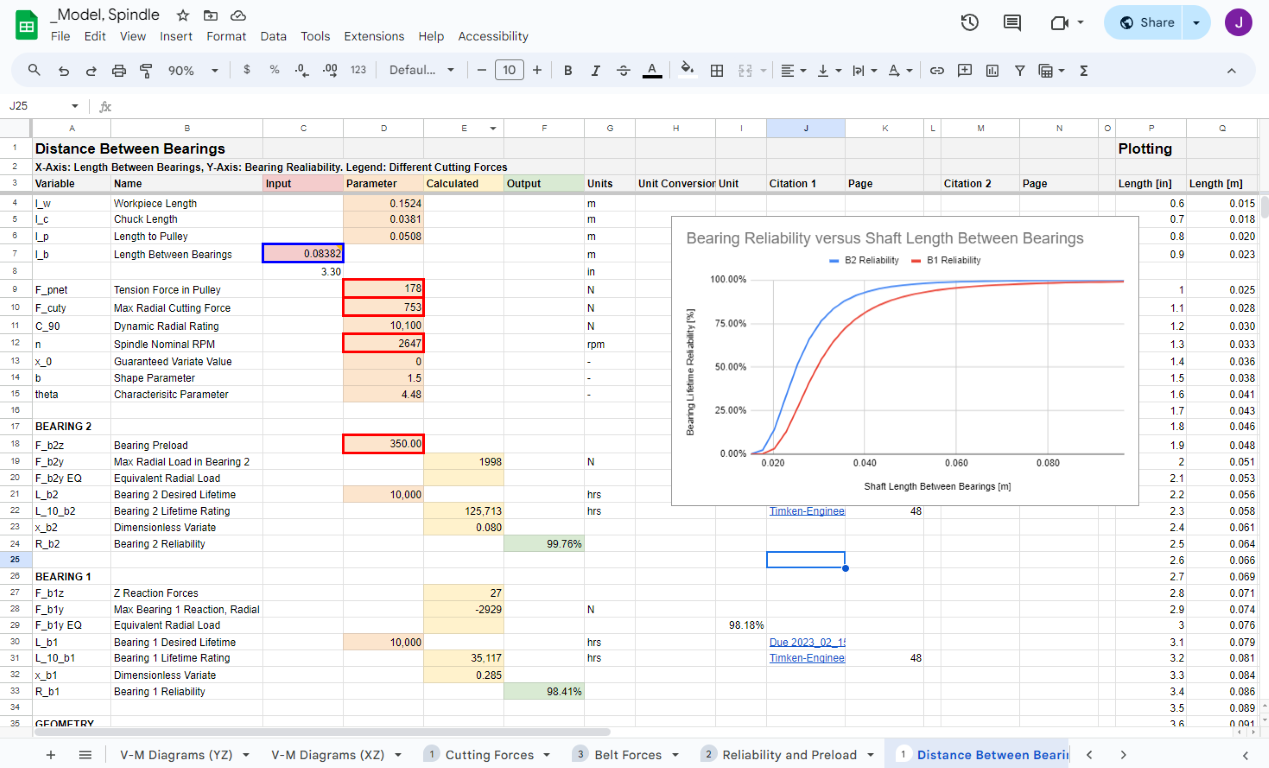Click the insert chart icon

[992, 70]
